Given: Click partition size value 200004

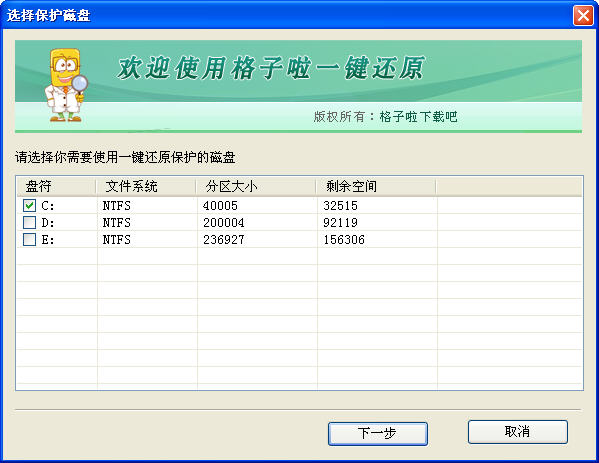Looking at the screenshot, I should point(223,223).
